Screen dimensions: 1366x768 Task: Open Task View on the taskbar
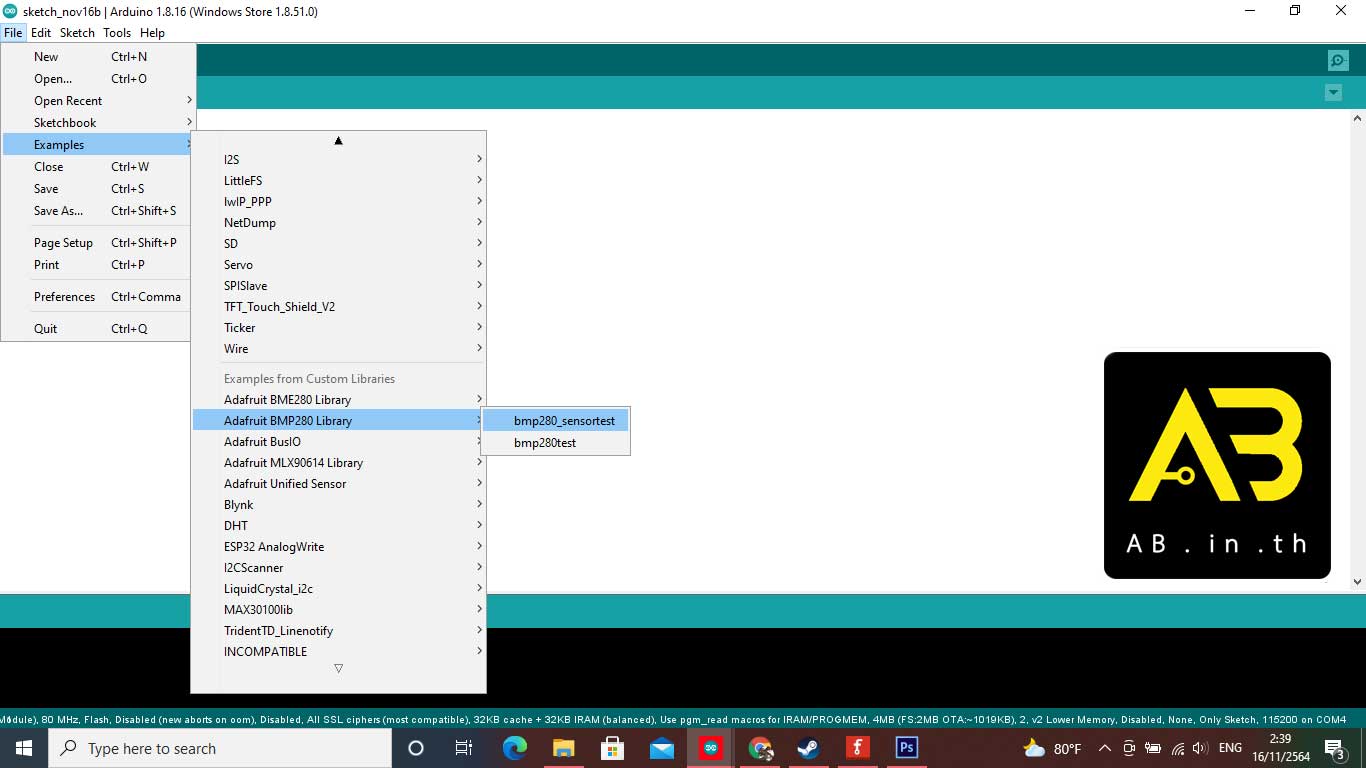(464, 748)
